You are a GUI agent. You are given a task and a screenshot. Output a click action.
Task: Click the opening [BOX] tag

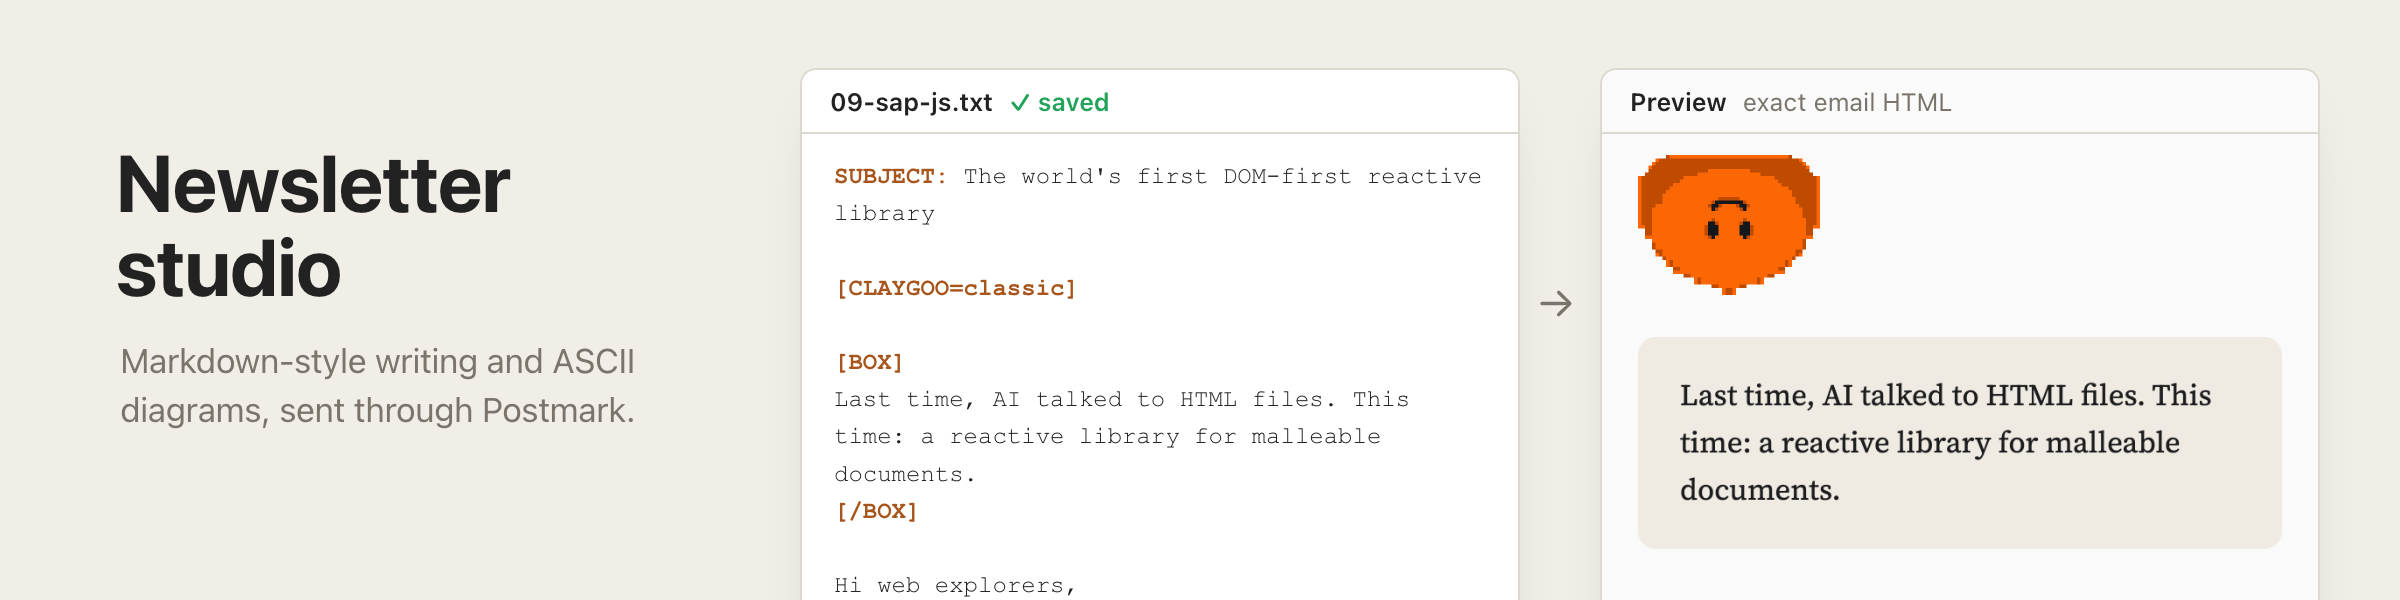[869, 362]
